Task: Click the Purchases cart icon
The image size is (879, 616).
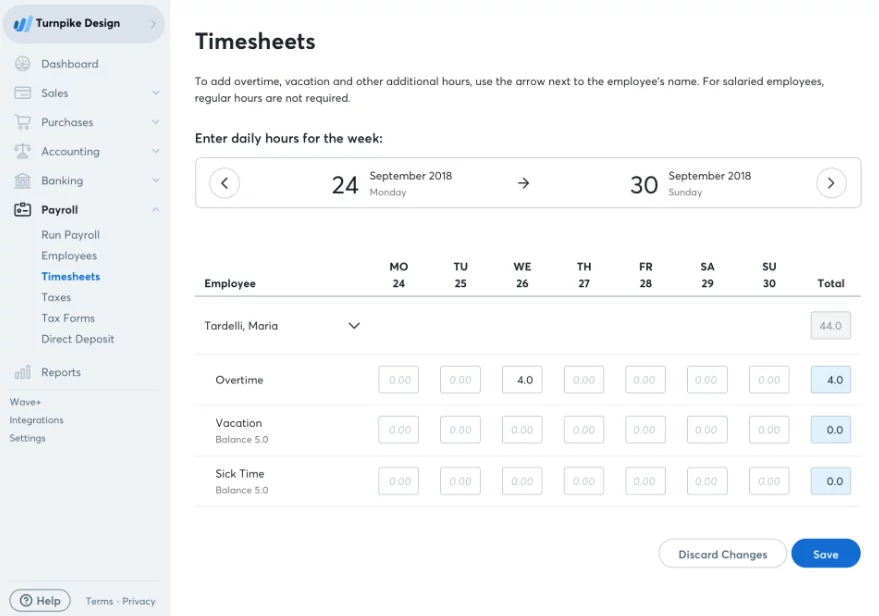Action: 22,122
